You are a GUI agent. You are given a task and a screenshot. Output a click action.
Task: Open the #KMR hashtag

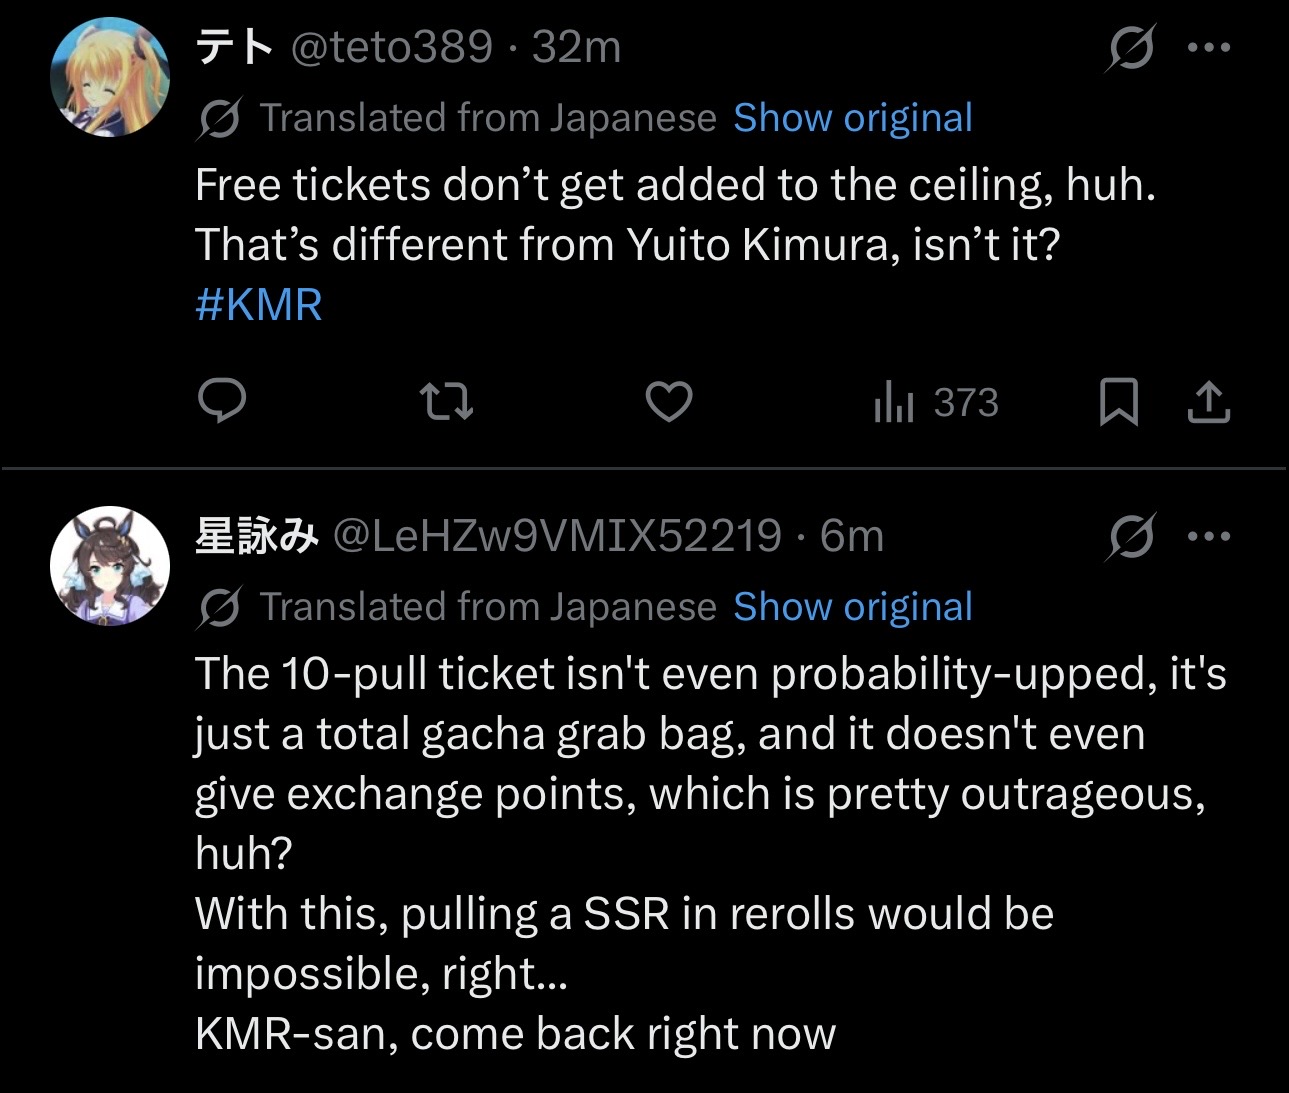259,305
